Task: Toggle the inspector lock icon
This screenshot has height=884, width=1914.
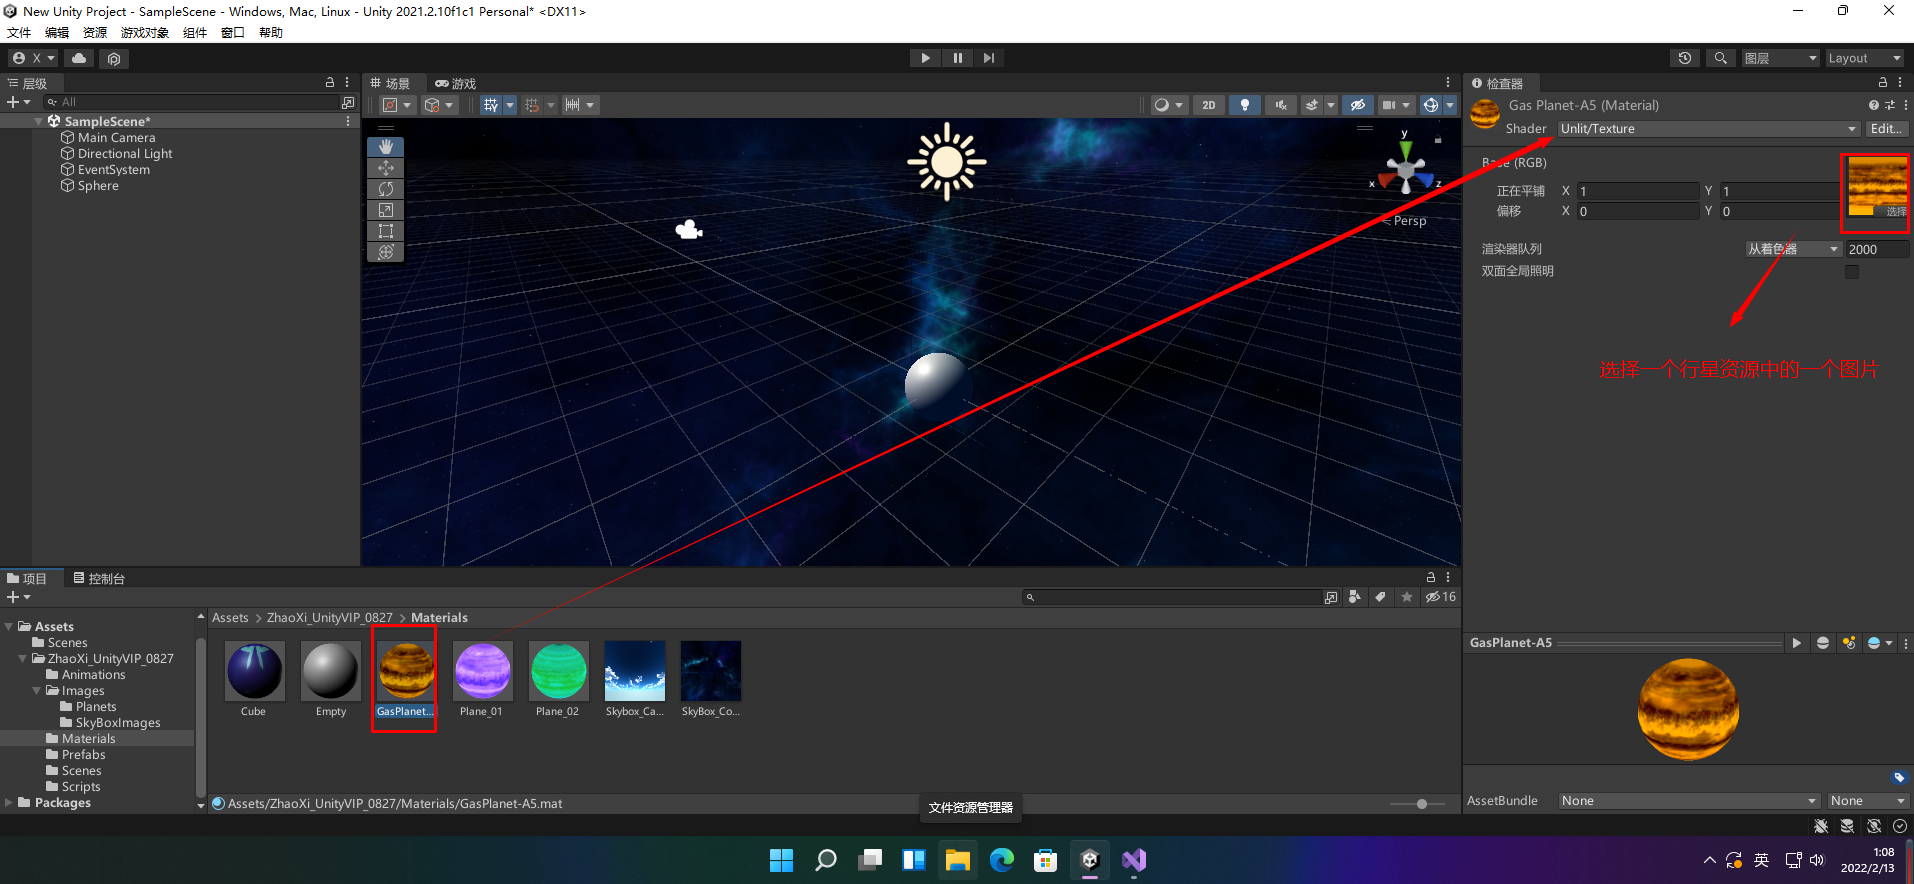Action: coord(1882,82)
